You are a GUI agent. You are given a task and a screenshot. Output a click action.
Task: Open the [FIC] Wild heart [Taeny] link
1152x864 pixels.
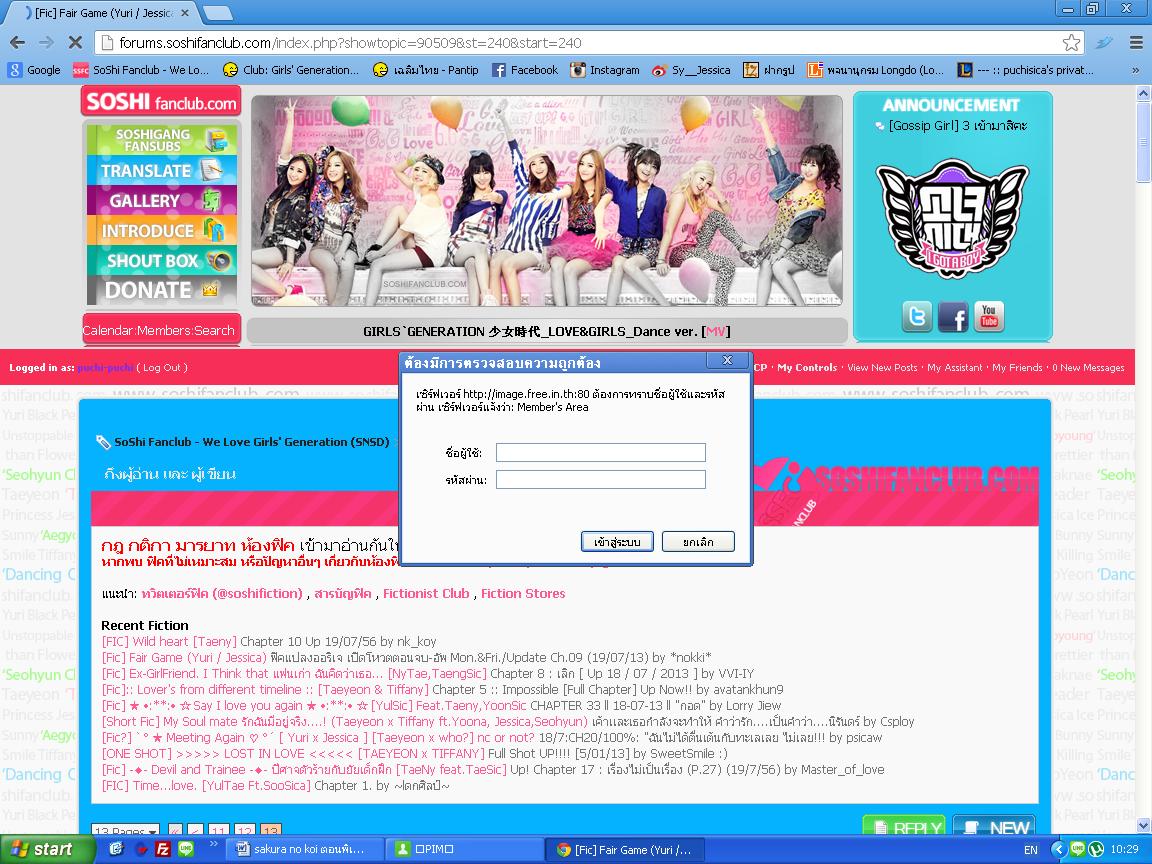pos(170,641)
